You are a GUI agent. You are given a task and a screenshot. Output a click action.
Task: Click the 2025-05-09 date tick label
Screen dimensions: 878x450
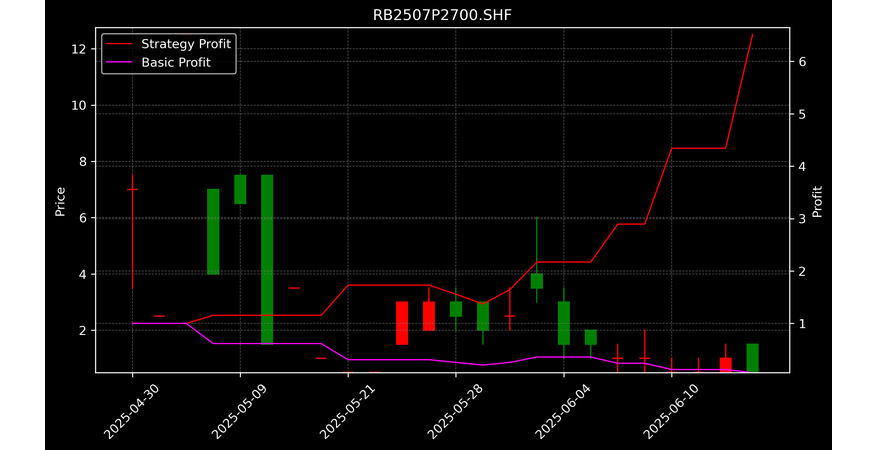240,412
